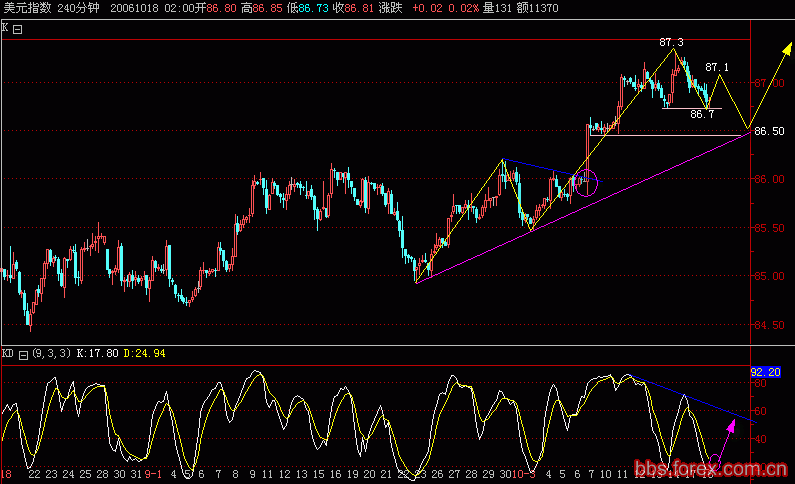Image resolution: width=795 pixels, height=484 pixels.
Task: Click the K:17.80 indicator value
Action: (97, 353)
